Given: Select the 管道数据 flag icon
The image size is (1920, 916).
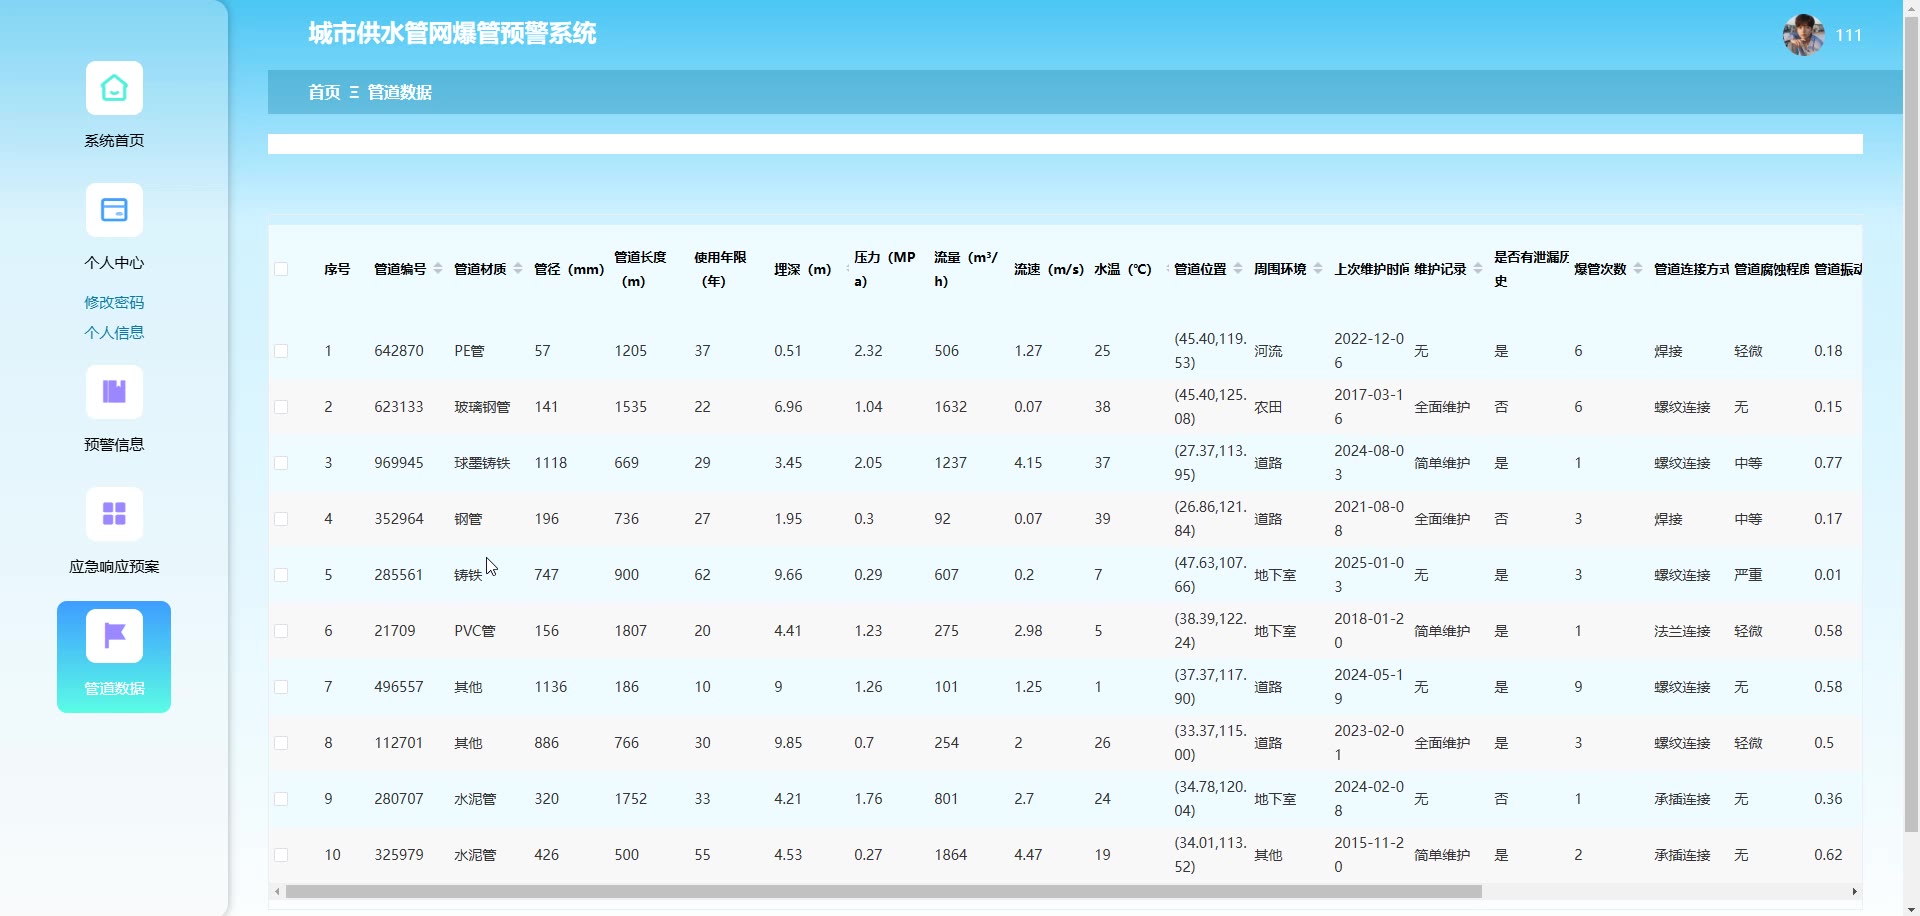Looking at the screenshot, I should pyautogui.click(x=114, y=637).
